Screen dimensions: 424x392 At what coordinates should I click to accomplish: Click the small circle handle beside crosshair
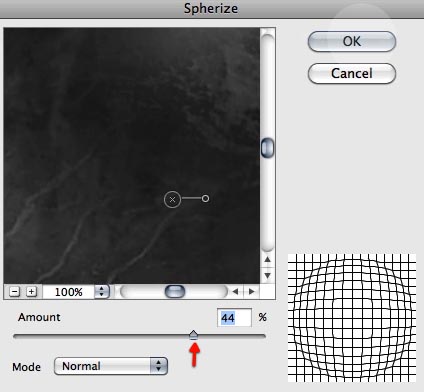[x=206, y=199]
